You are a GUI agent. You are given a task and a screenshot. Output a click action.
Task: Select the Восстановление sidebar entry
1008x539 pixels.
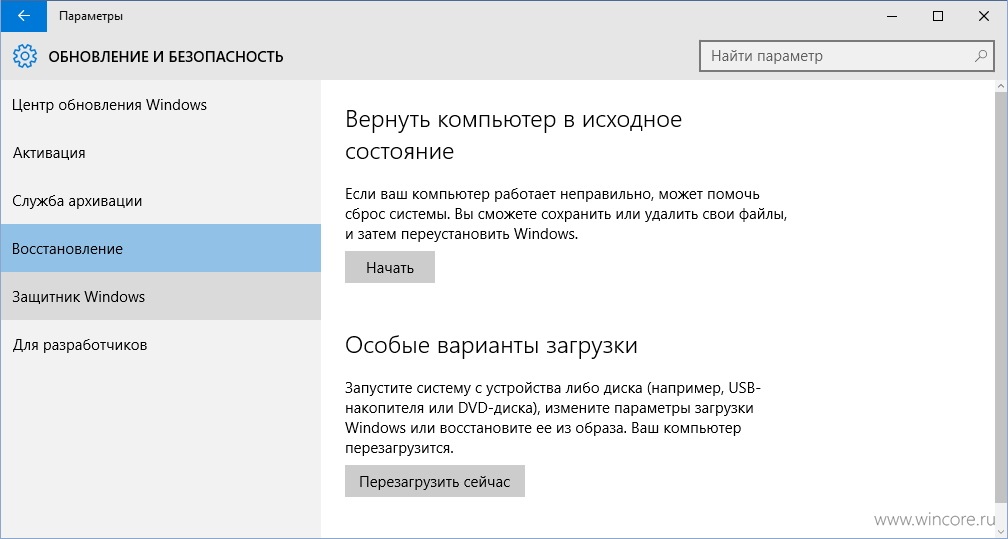pos(160,248)
